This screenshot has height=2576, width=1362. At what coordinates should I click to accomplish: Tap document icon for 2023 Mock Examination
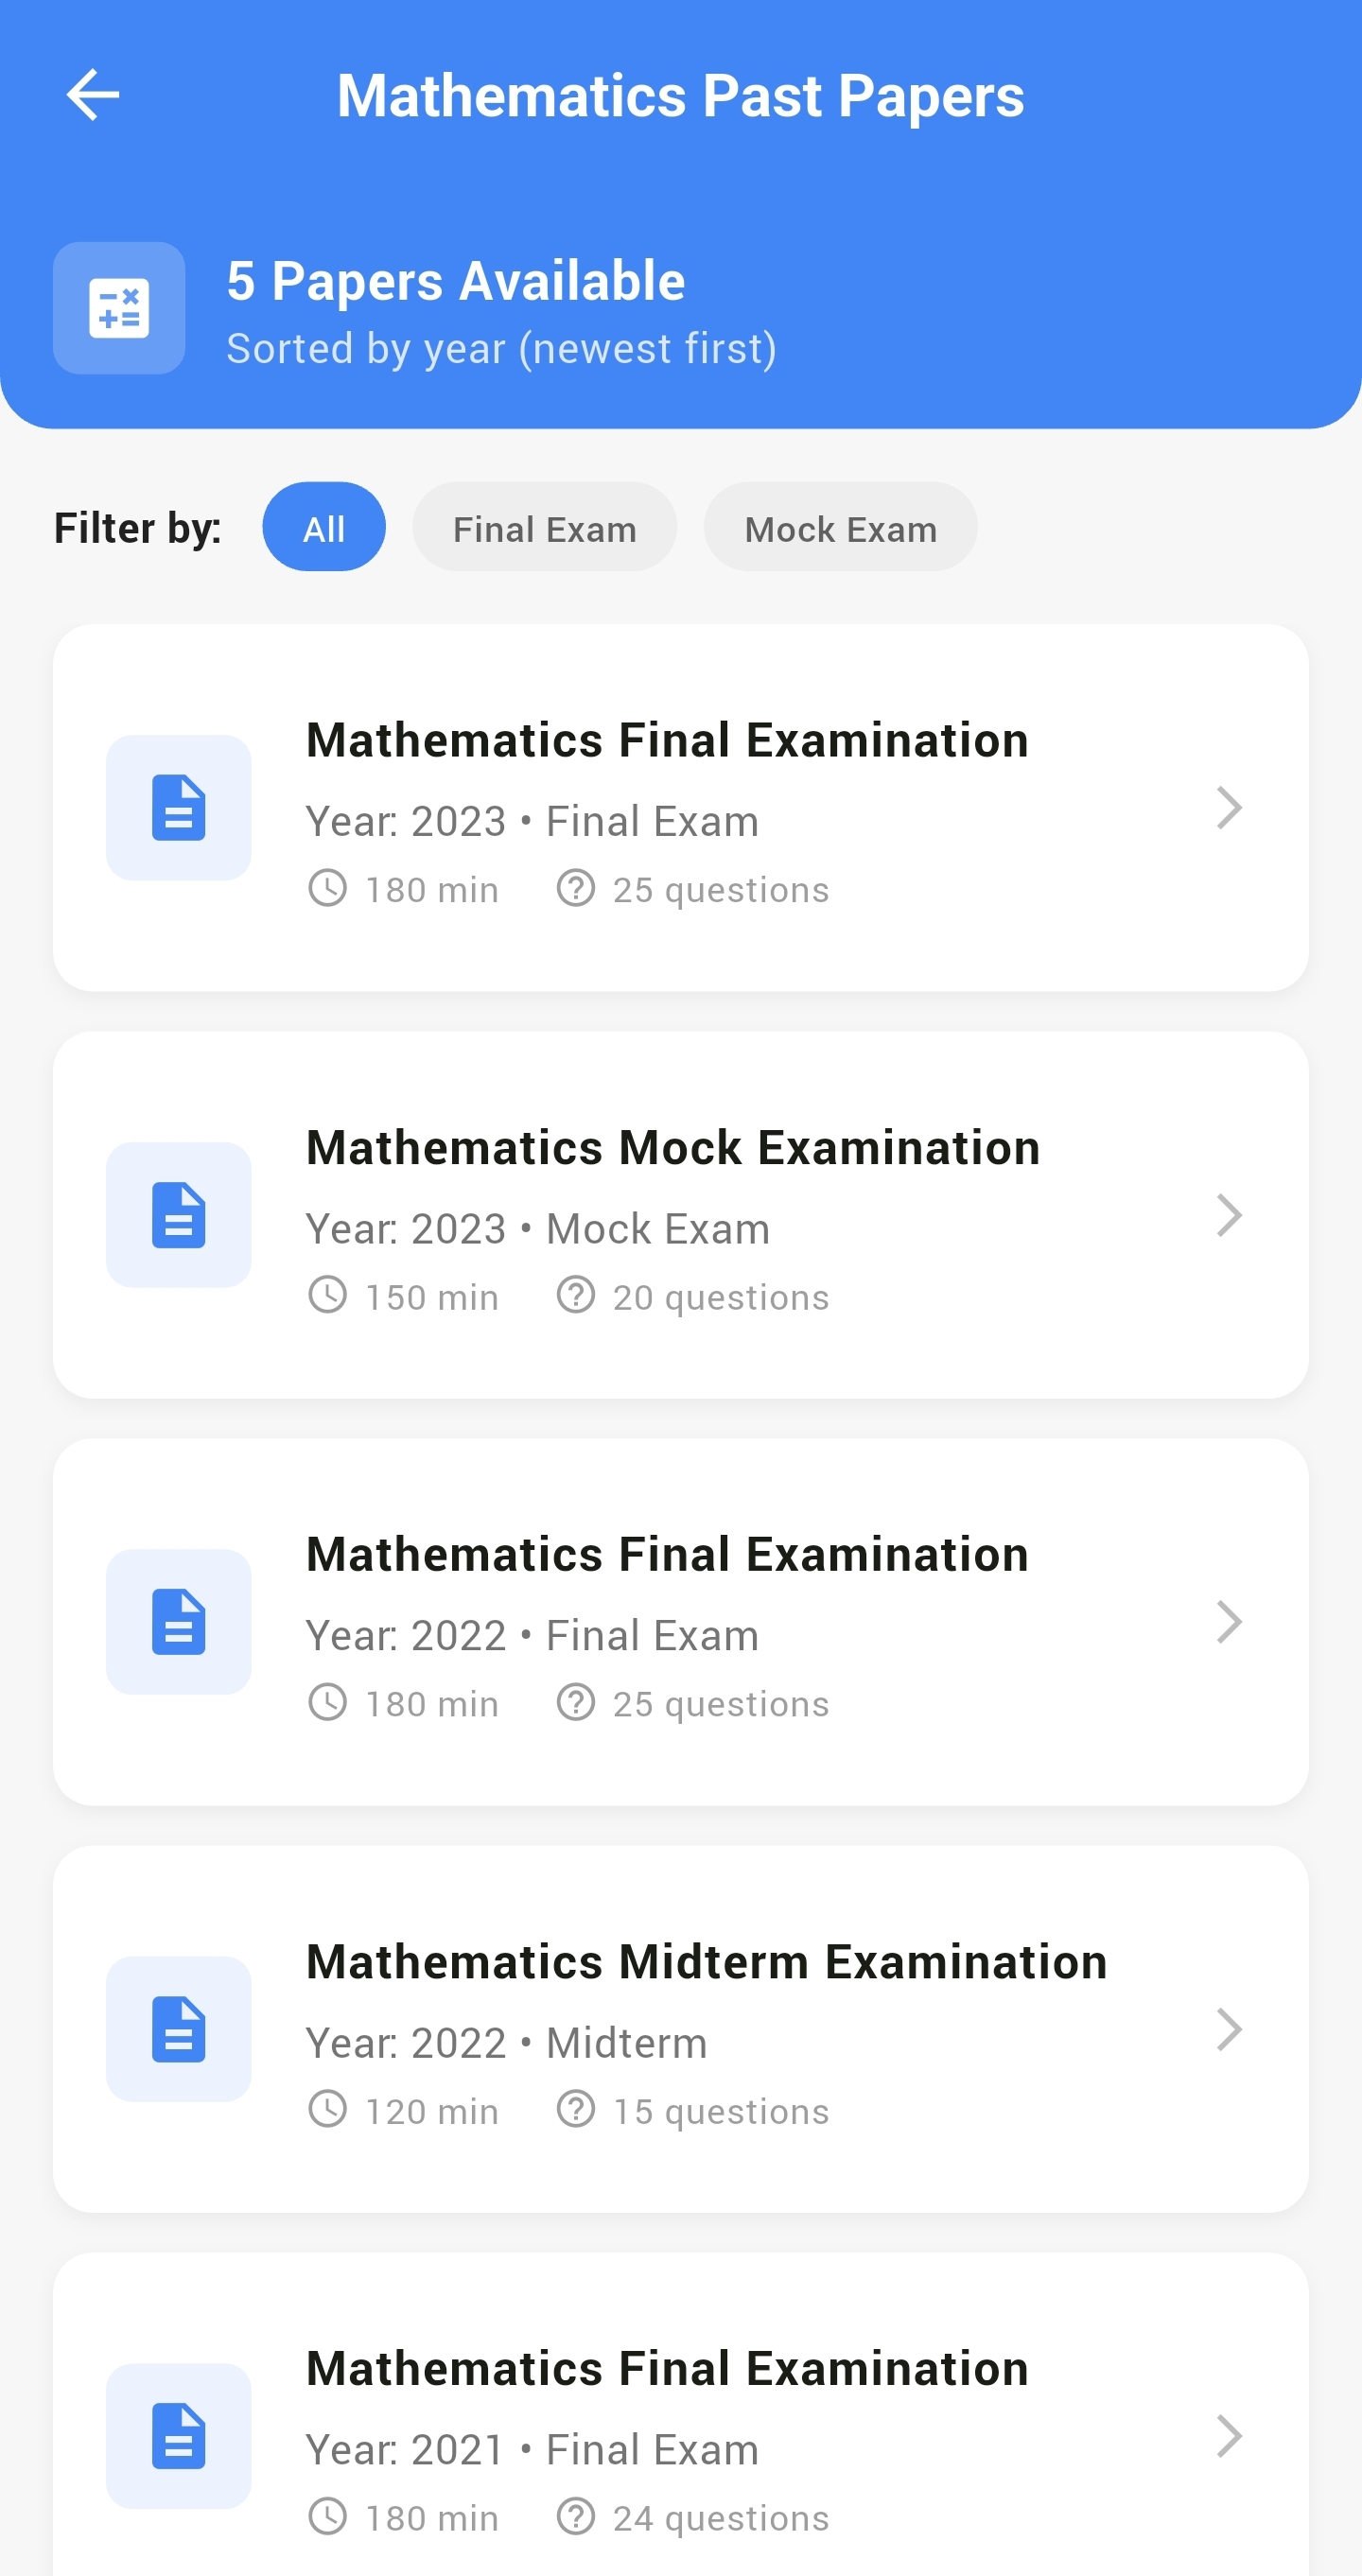(179, 1215)
